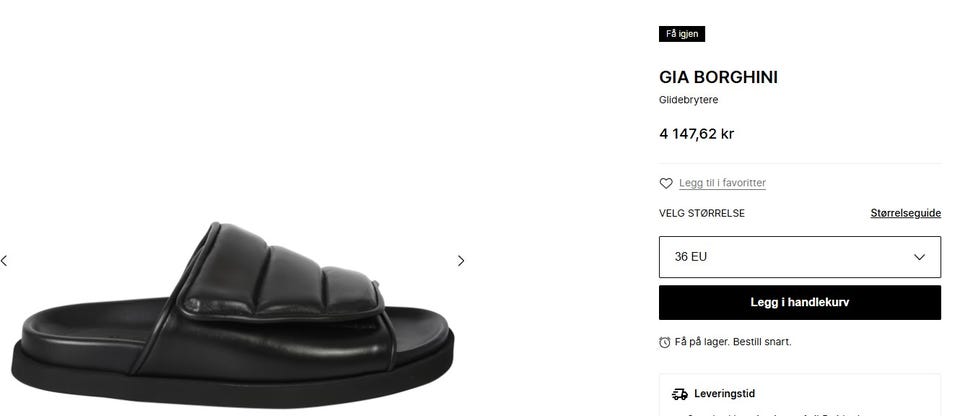
Task: Click the delivery truck icon
Action: point(679,394)
